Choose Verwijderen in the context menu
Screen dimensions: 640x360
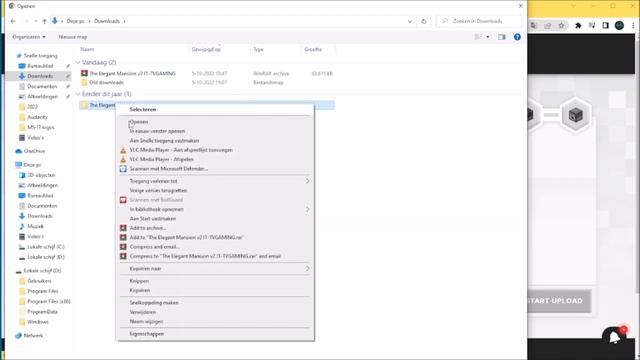coord(143,312)
